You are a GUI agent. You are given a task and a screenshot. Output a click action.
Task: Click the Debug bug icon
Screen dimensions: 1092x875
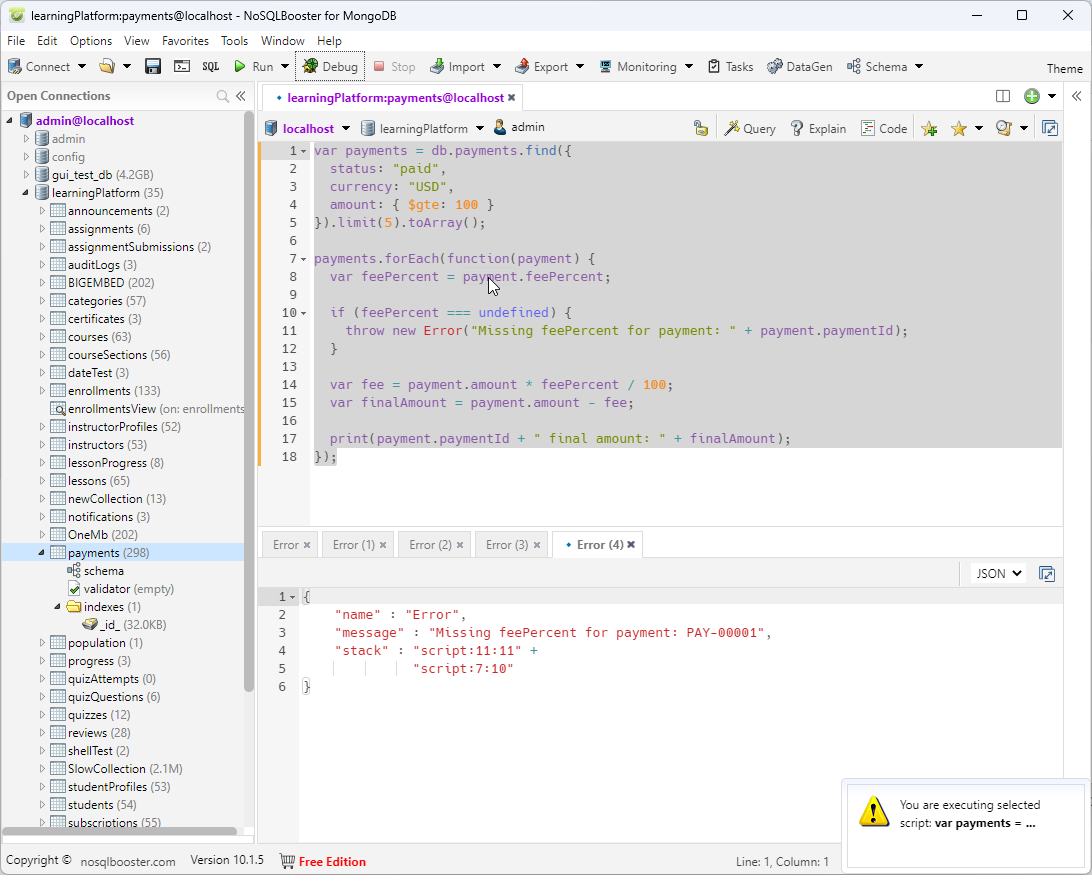pos(310,66)
